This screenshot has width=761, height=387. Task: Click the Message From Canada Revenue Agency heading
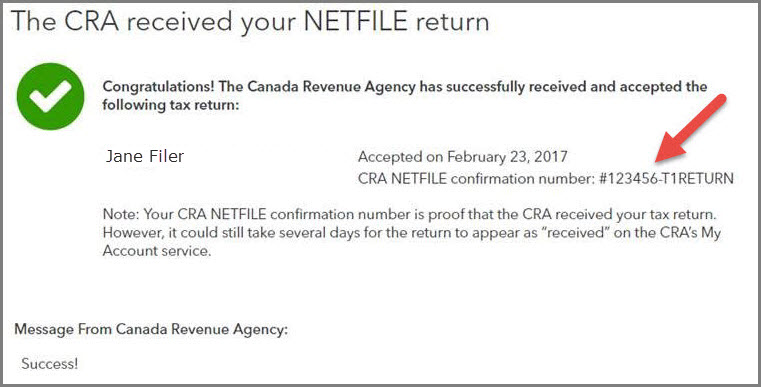tap(151, 329)
